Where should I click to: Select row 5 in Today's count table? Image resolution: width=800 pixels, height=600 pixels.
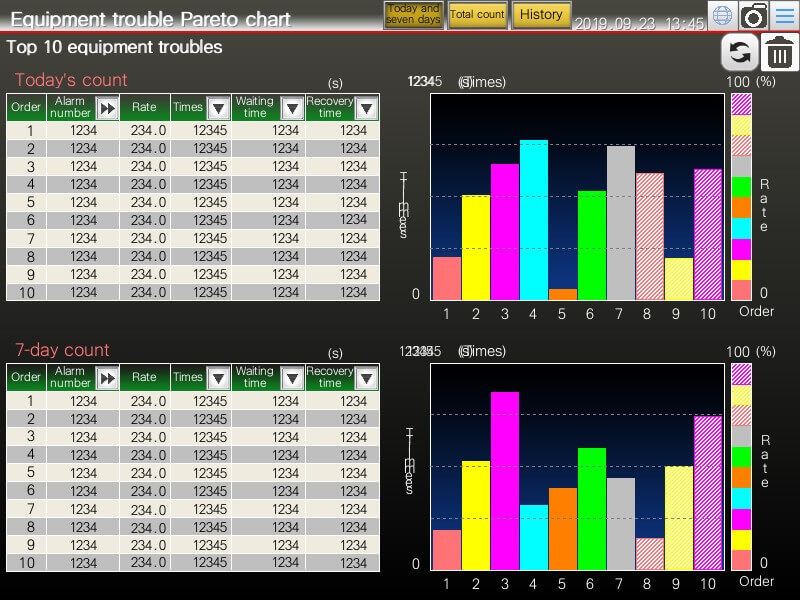click(x=193, y=202)
